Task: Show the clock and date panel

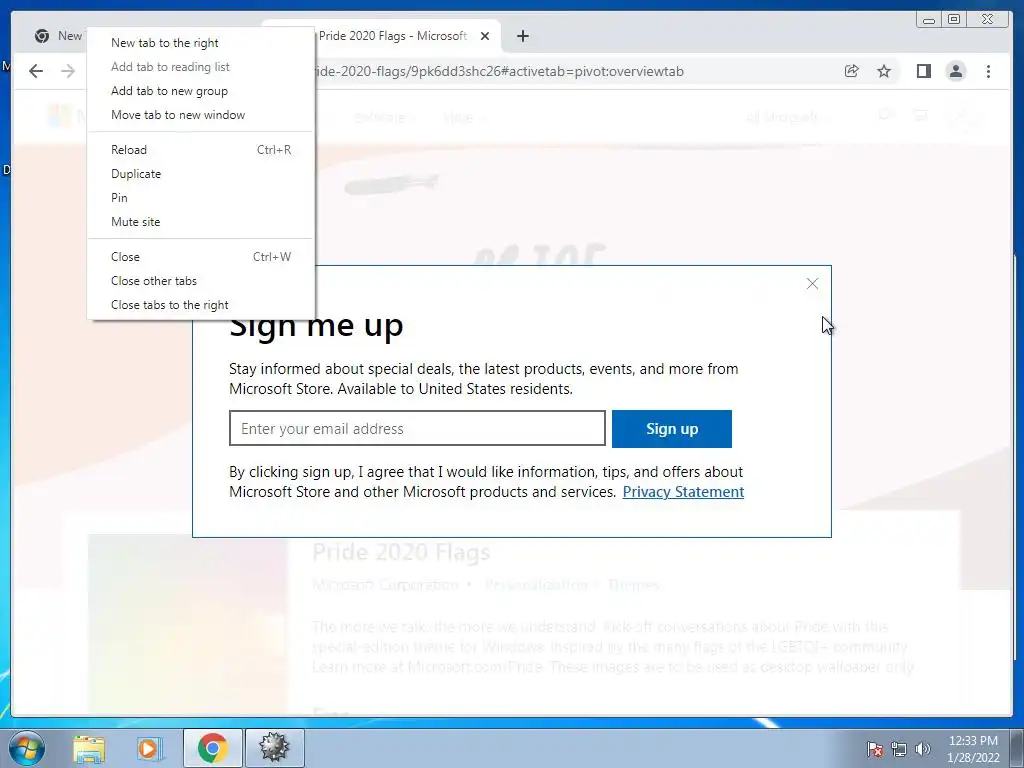Action: click(973, 749)
